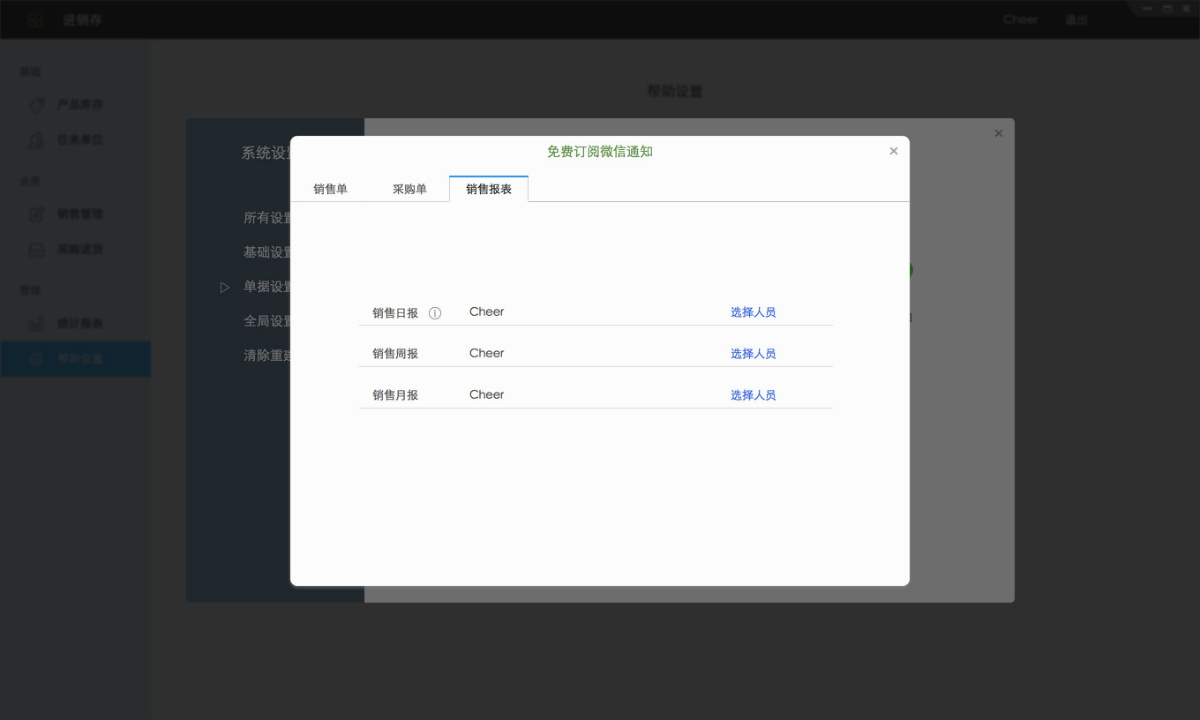The image size is (1200, 720).
Task: Switch to the 采购单 tab
Action: [x=410, y=188]
